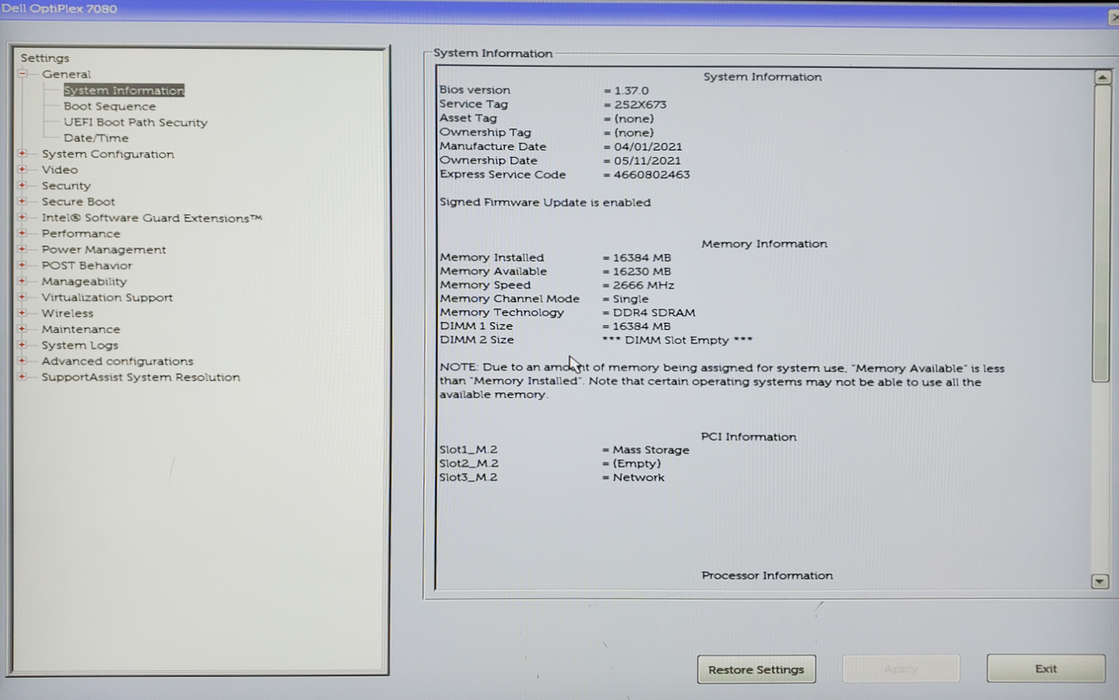Select SupportAssist System Resolution label
The width and height of the screenshot is (1119, 700).
tap(141, 377)
